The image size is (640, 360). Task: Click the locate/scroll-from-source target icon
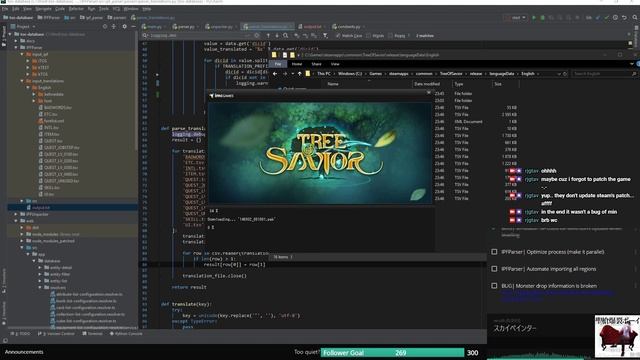(x=104, y=27)
